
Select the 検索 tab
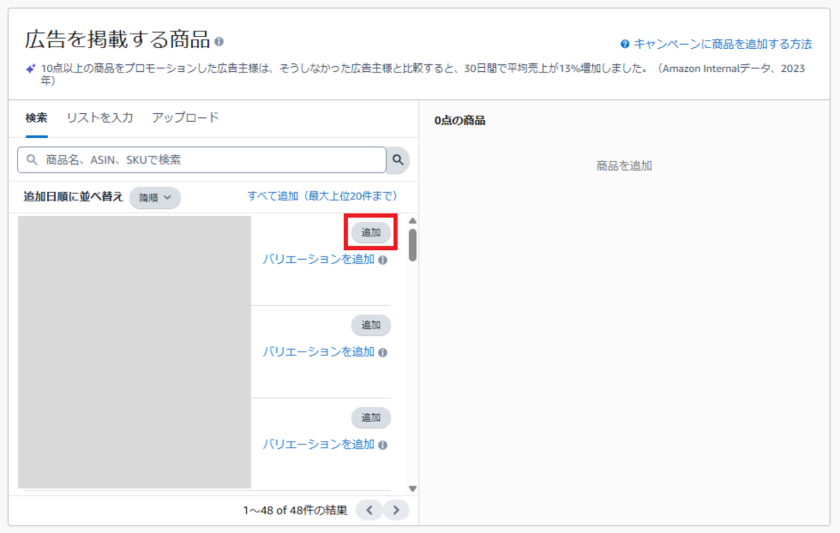pyautogui.click(x=36, y=118)
